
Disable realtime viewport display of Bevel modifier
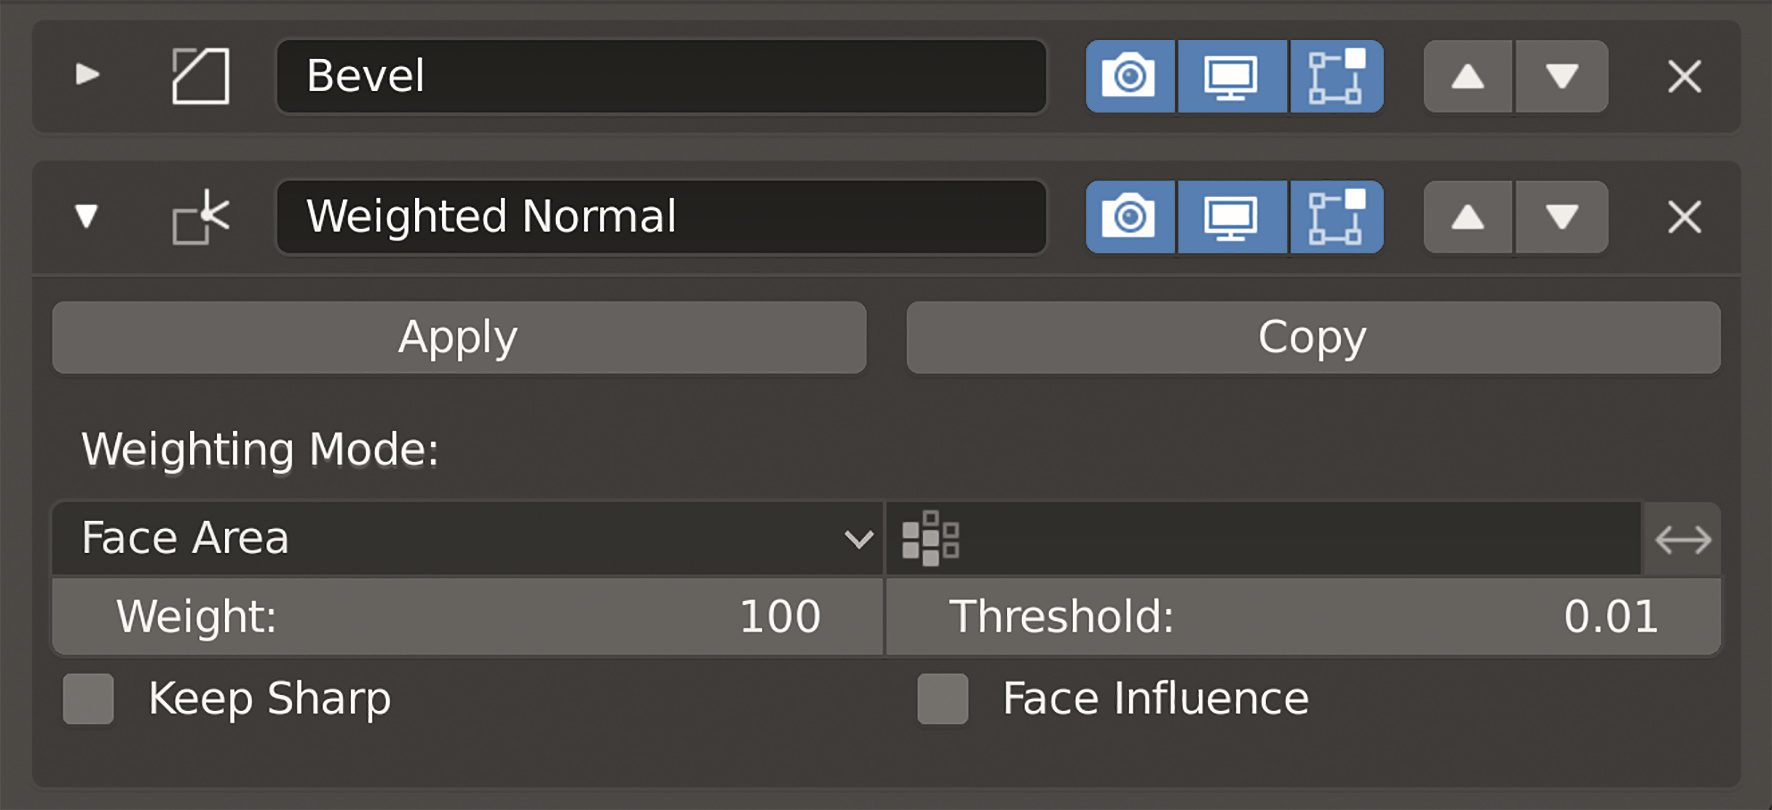pos(1232,76)
